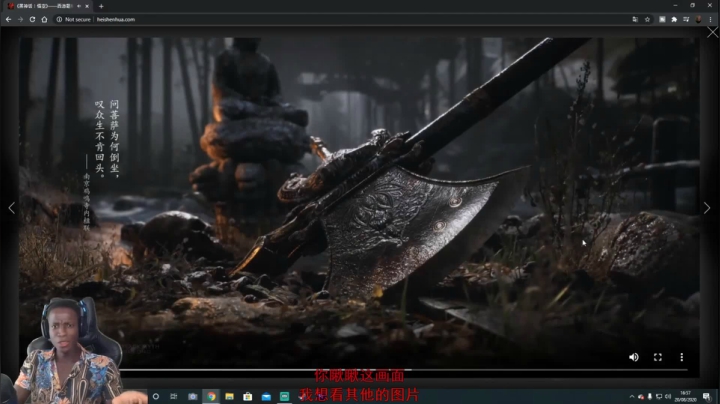This screenshot has height=404, width=720.
Task: Open Microsoft Store from the taskbar
Action: pyautogui.click(x=248, y=396)
